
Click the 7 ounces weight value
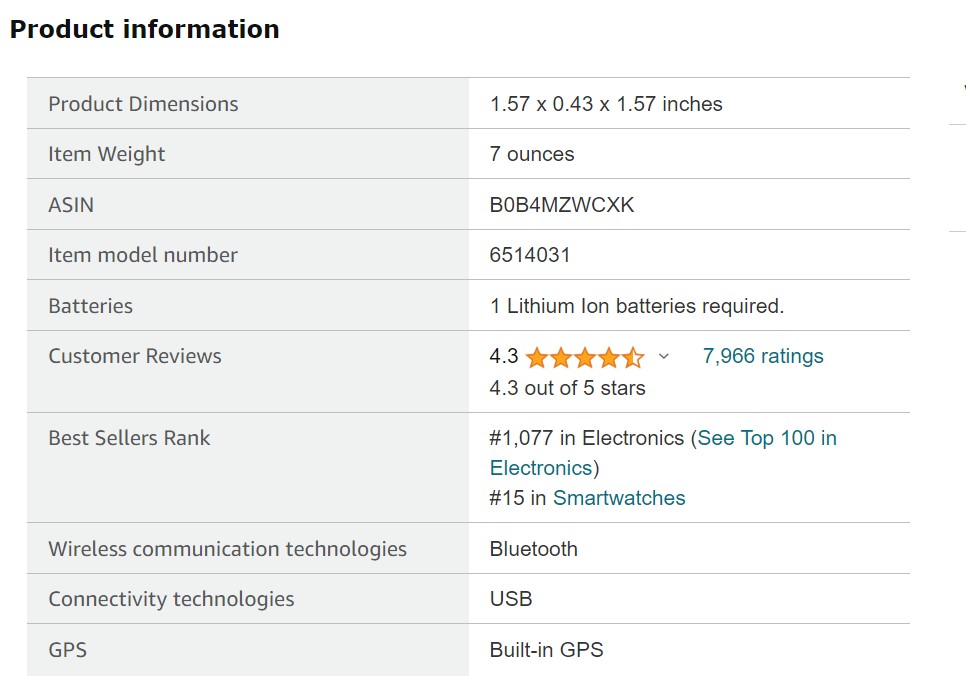(532, 154)
